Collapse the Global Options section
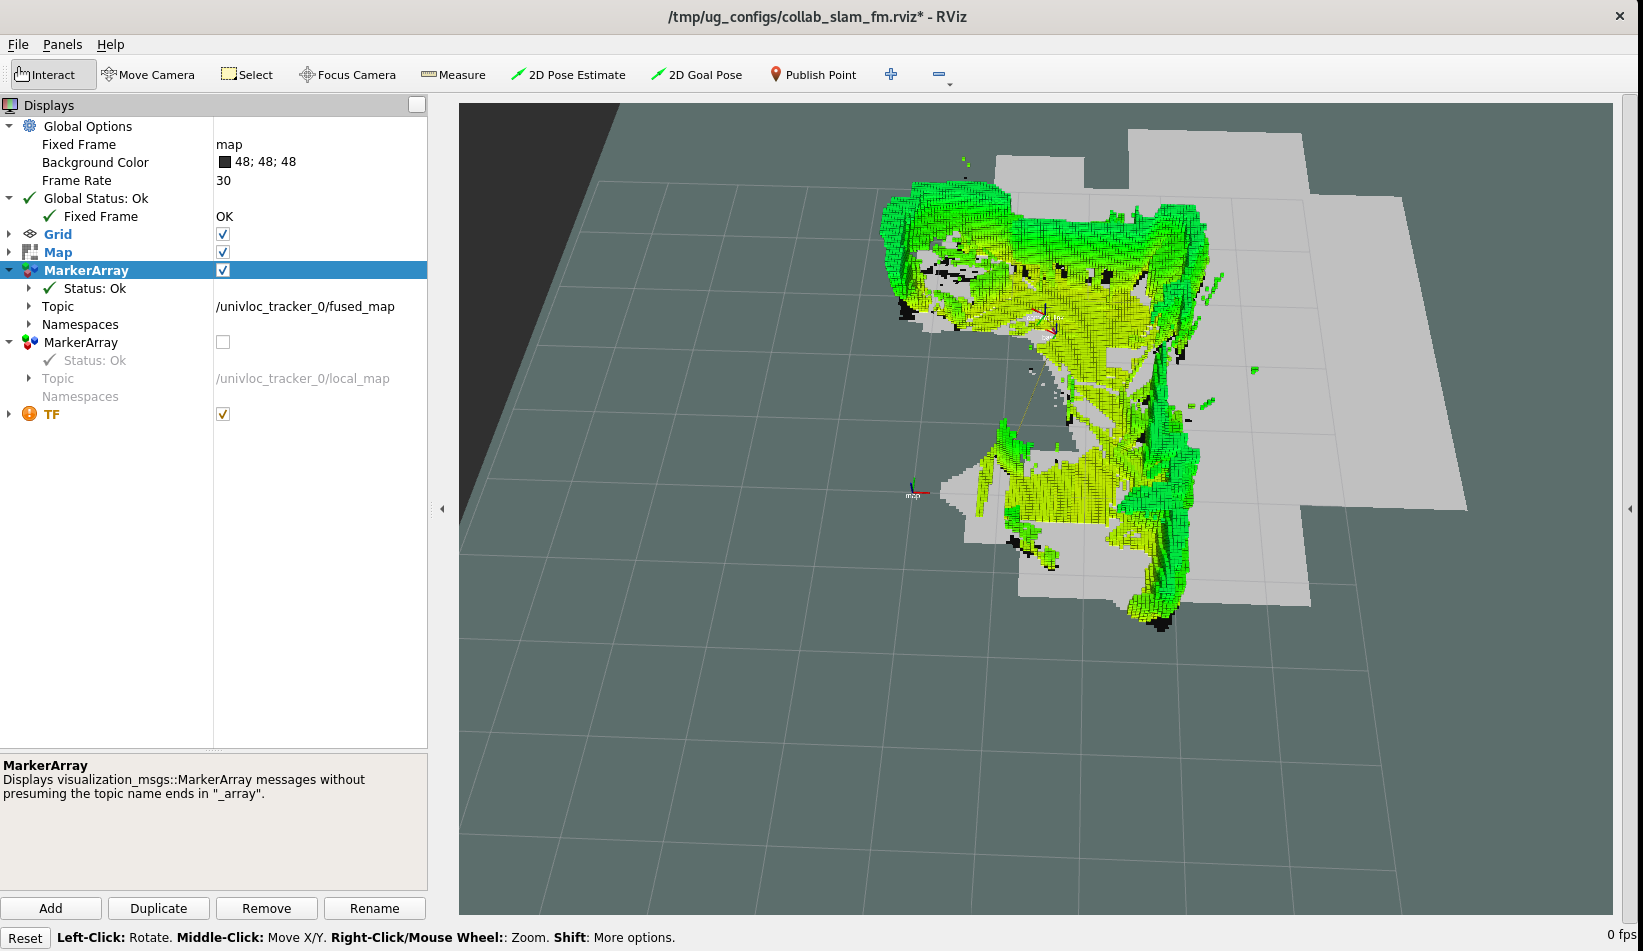The image size is (1643, 951). tap(9, 127)
